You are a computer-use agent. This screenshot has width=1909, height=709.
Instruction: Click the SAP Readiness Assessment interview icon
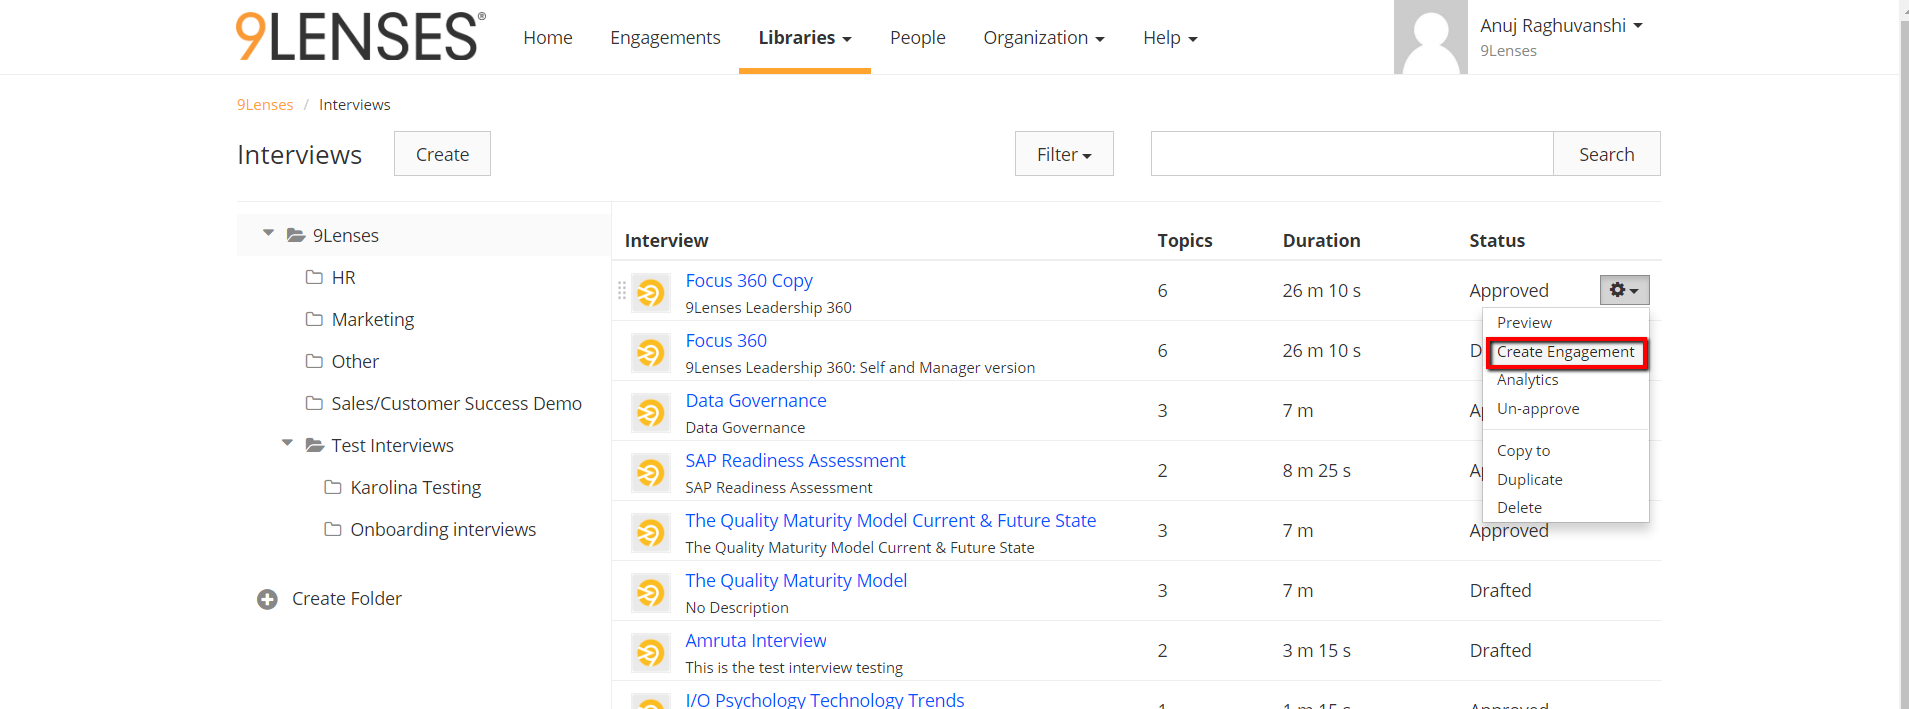click(651, 473)
